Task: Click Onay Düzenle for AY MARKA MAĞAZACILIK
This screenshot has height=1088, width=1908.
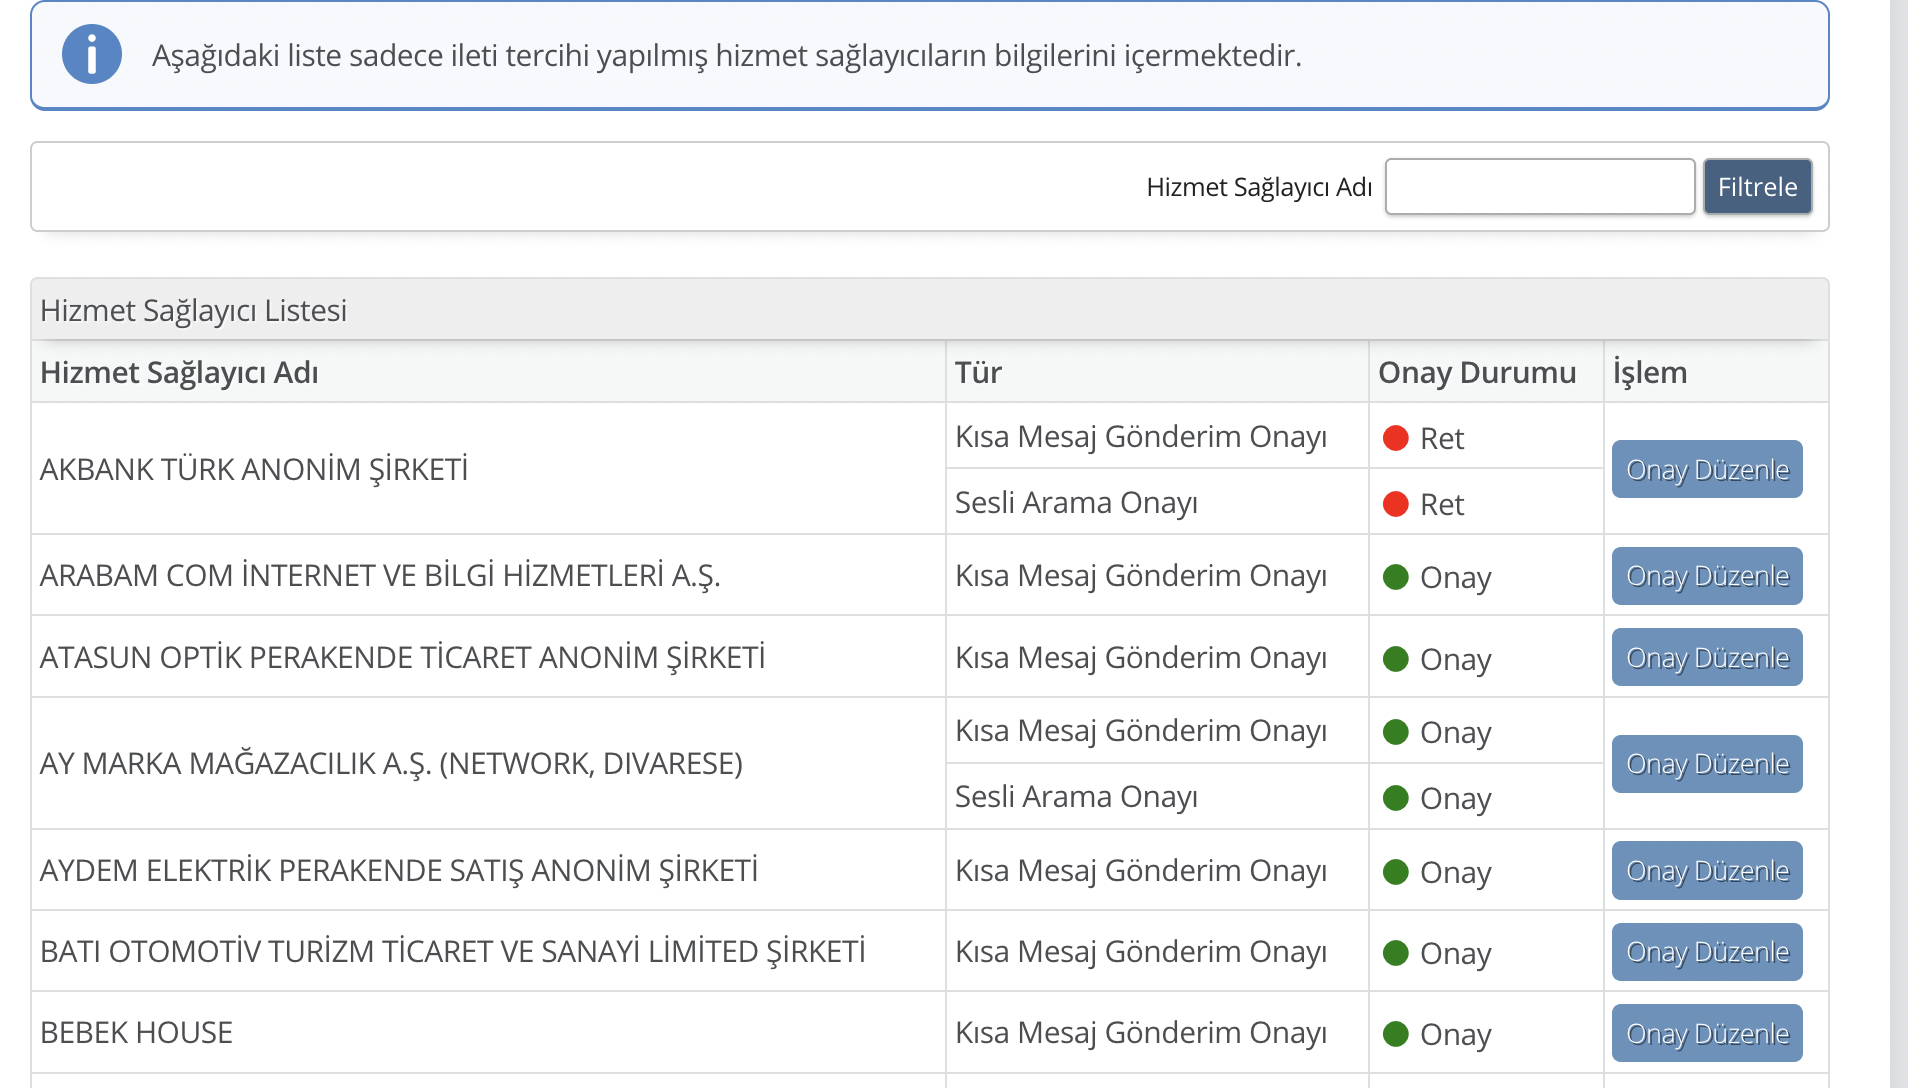Action: [x=1707, y=764]
